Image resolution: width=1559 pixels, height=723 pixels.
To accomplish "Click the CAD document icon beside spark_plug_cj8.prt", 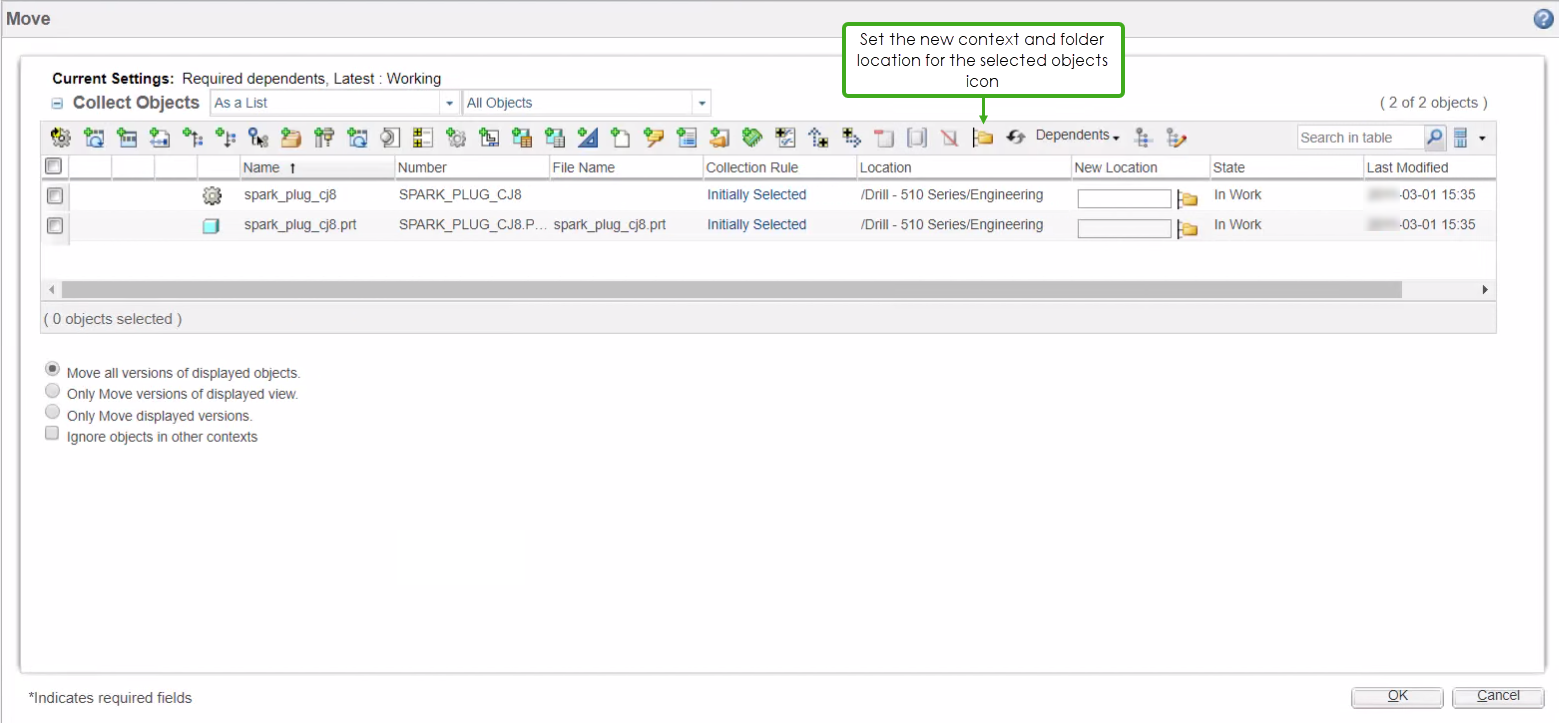I will pyautogui.click(x=212, y=225).
